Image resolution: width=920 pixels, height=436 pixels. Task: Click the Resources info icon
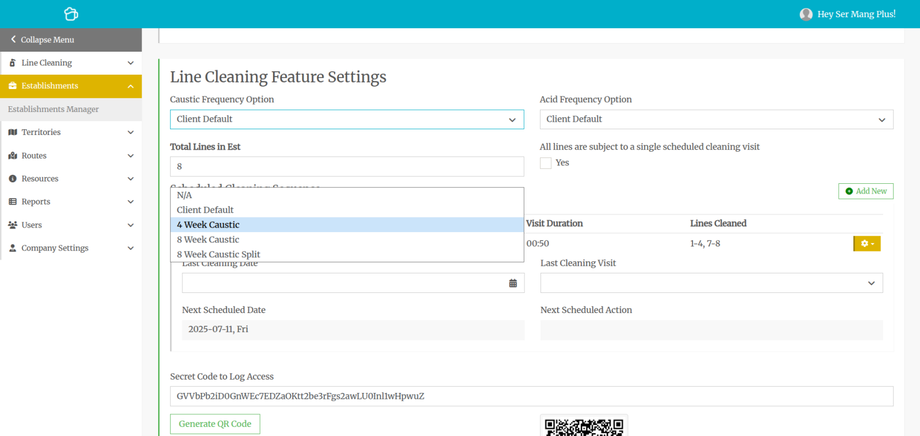tap(12, 179)
